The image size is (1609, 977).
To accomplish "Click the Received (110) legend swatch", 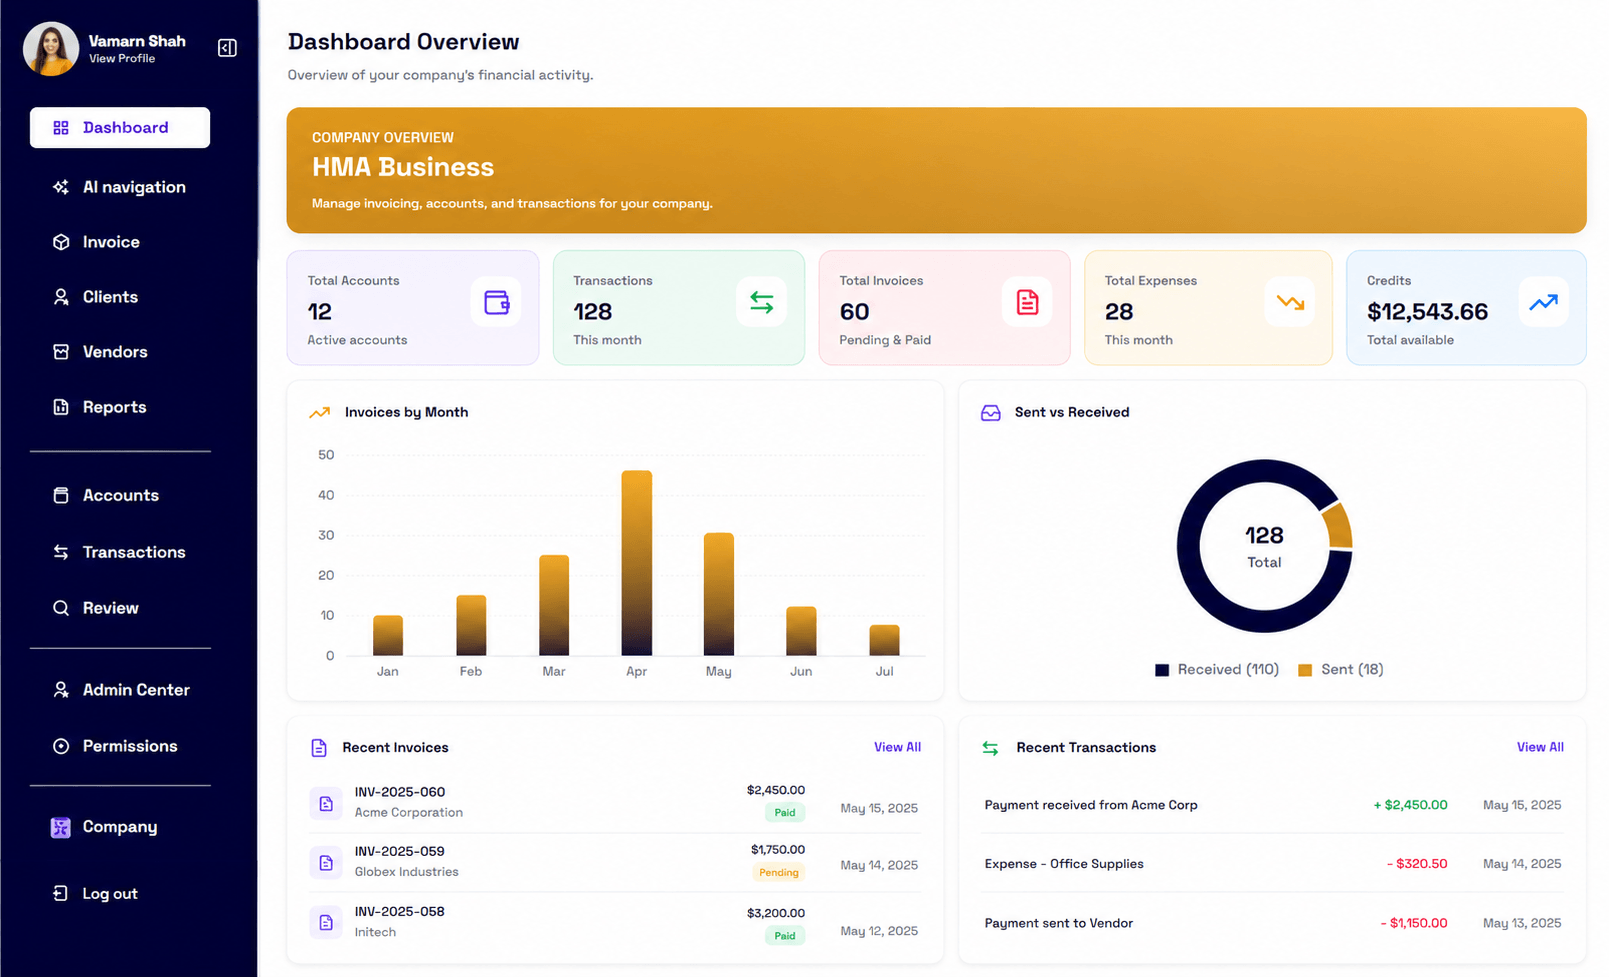I will [x=1162, y=670].
